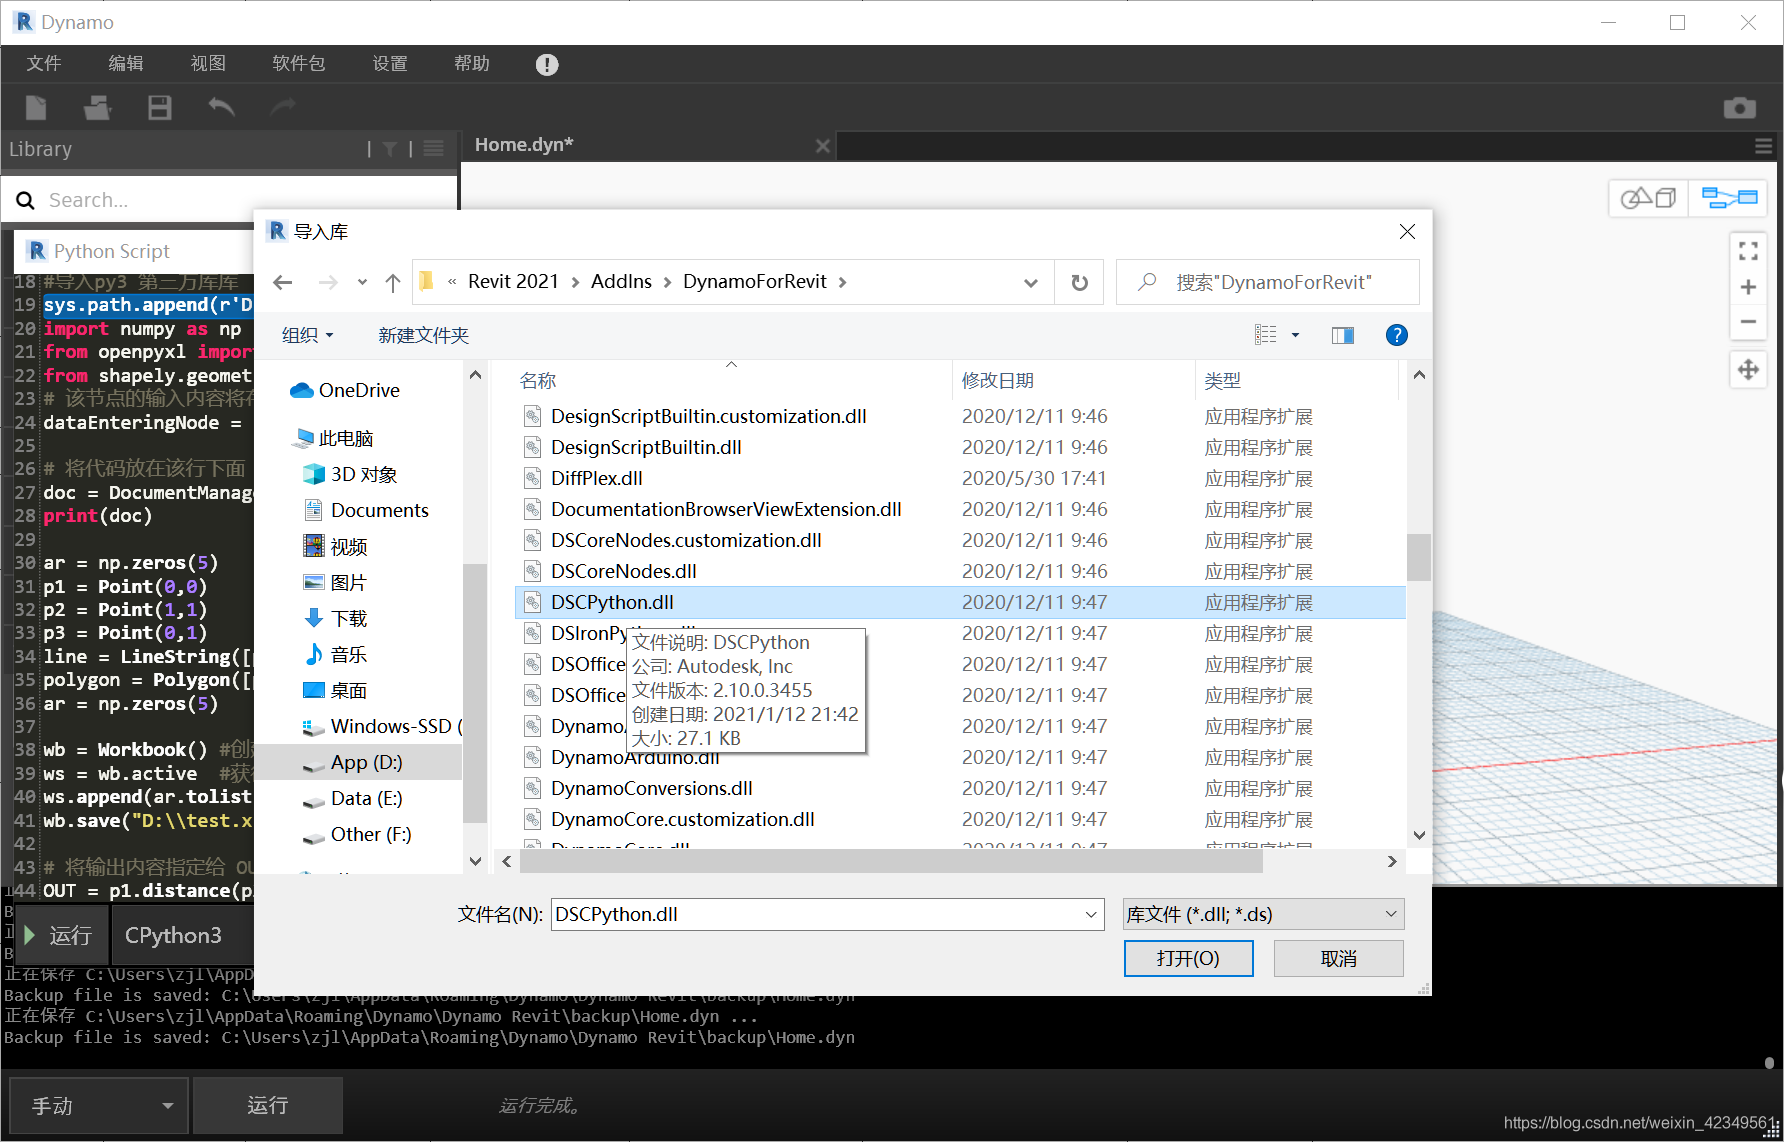Click the Forward arrow in import dialog
Image resolution: width=1784 pixels, height=1142 pixels.
328,282
